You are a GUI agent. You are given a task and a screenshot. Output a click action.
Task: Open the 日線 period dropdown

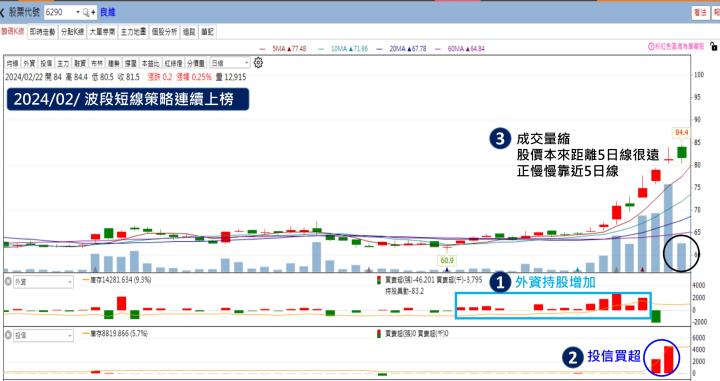click(x=230, y=63)
